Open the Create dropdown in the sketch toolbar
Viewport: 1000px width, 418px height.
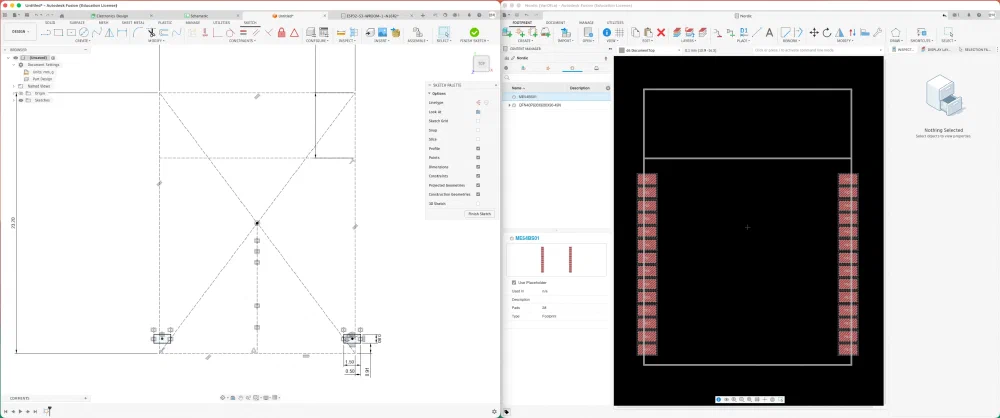(x=83, y=41)
